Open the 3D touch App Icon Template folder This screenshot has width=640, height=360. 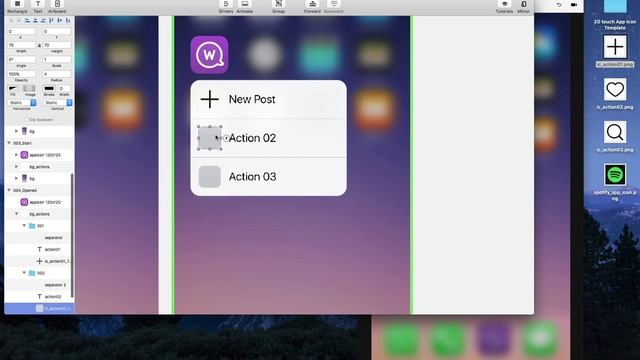point(615,6)
